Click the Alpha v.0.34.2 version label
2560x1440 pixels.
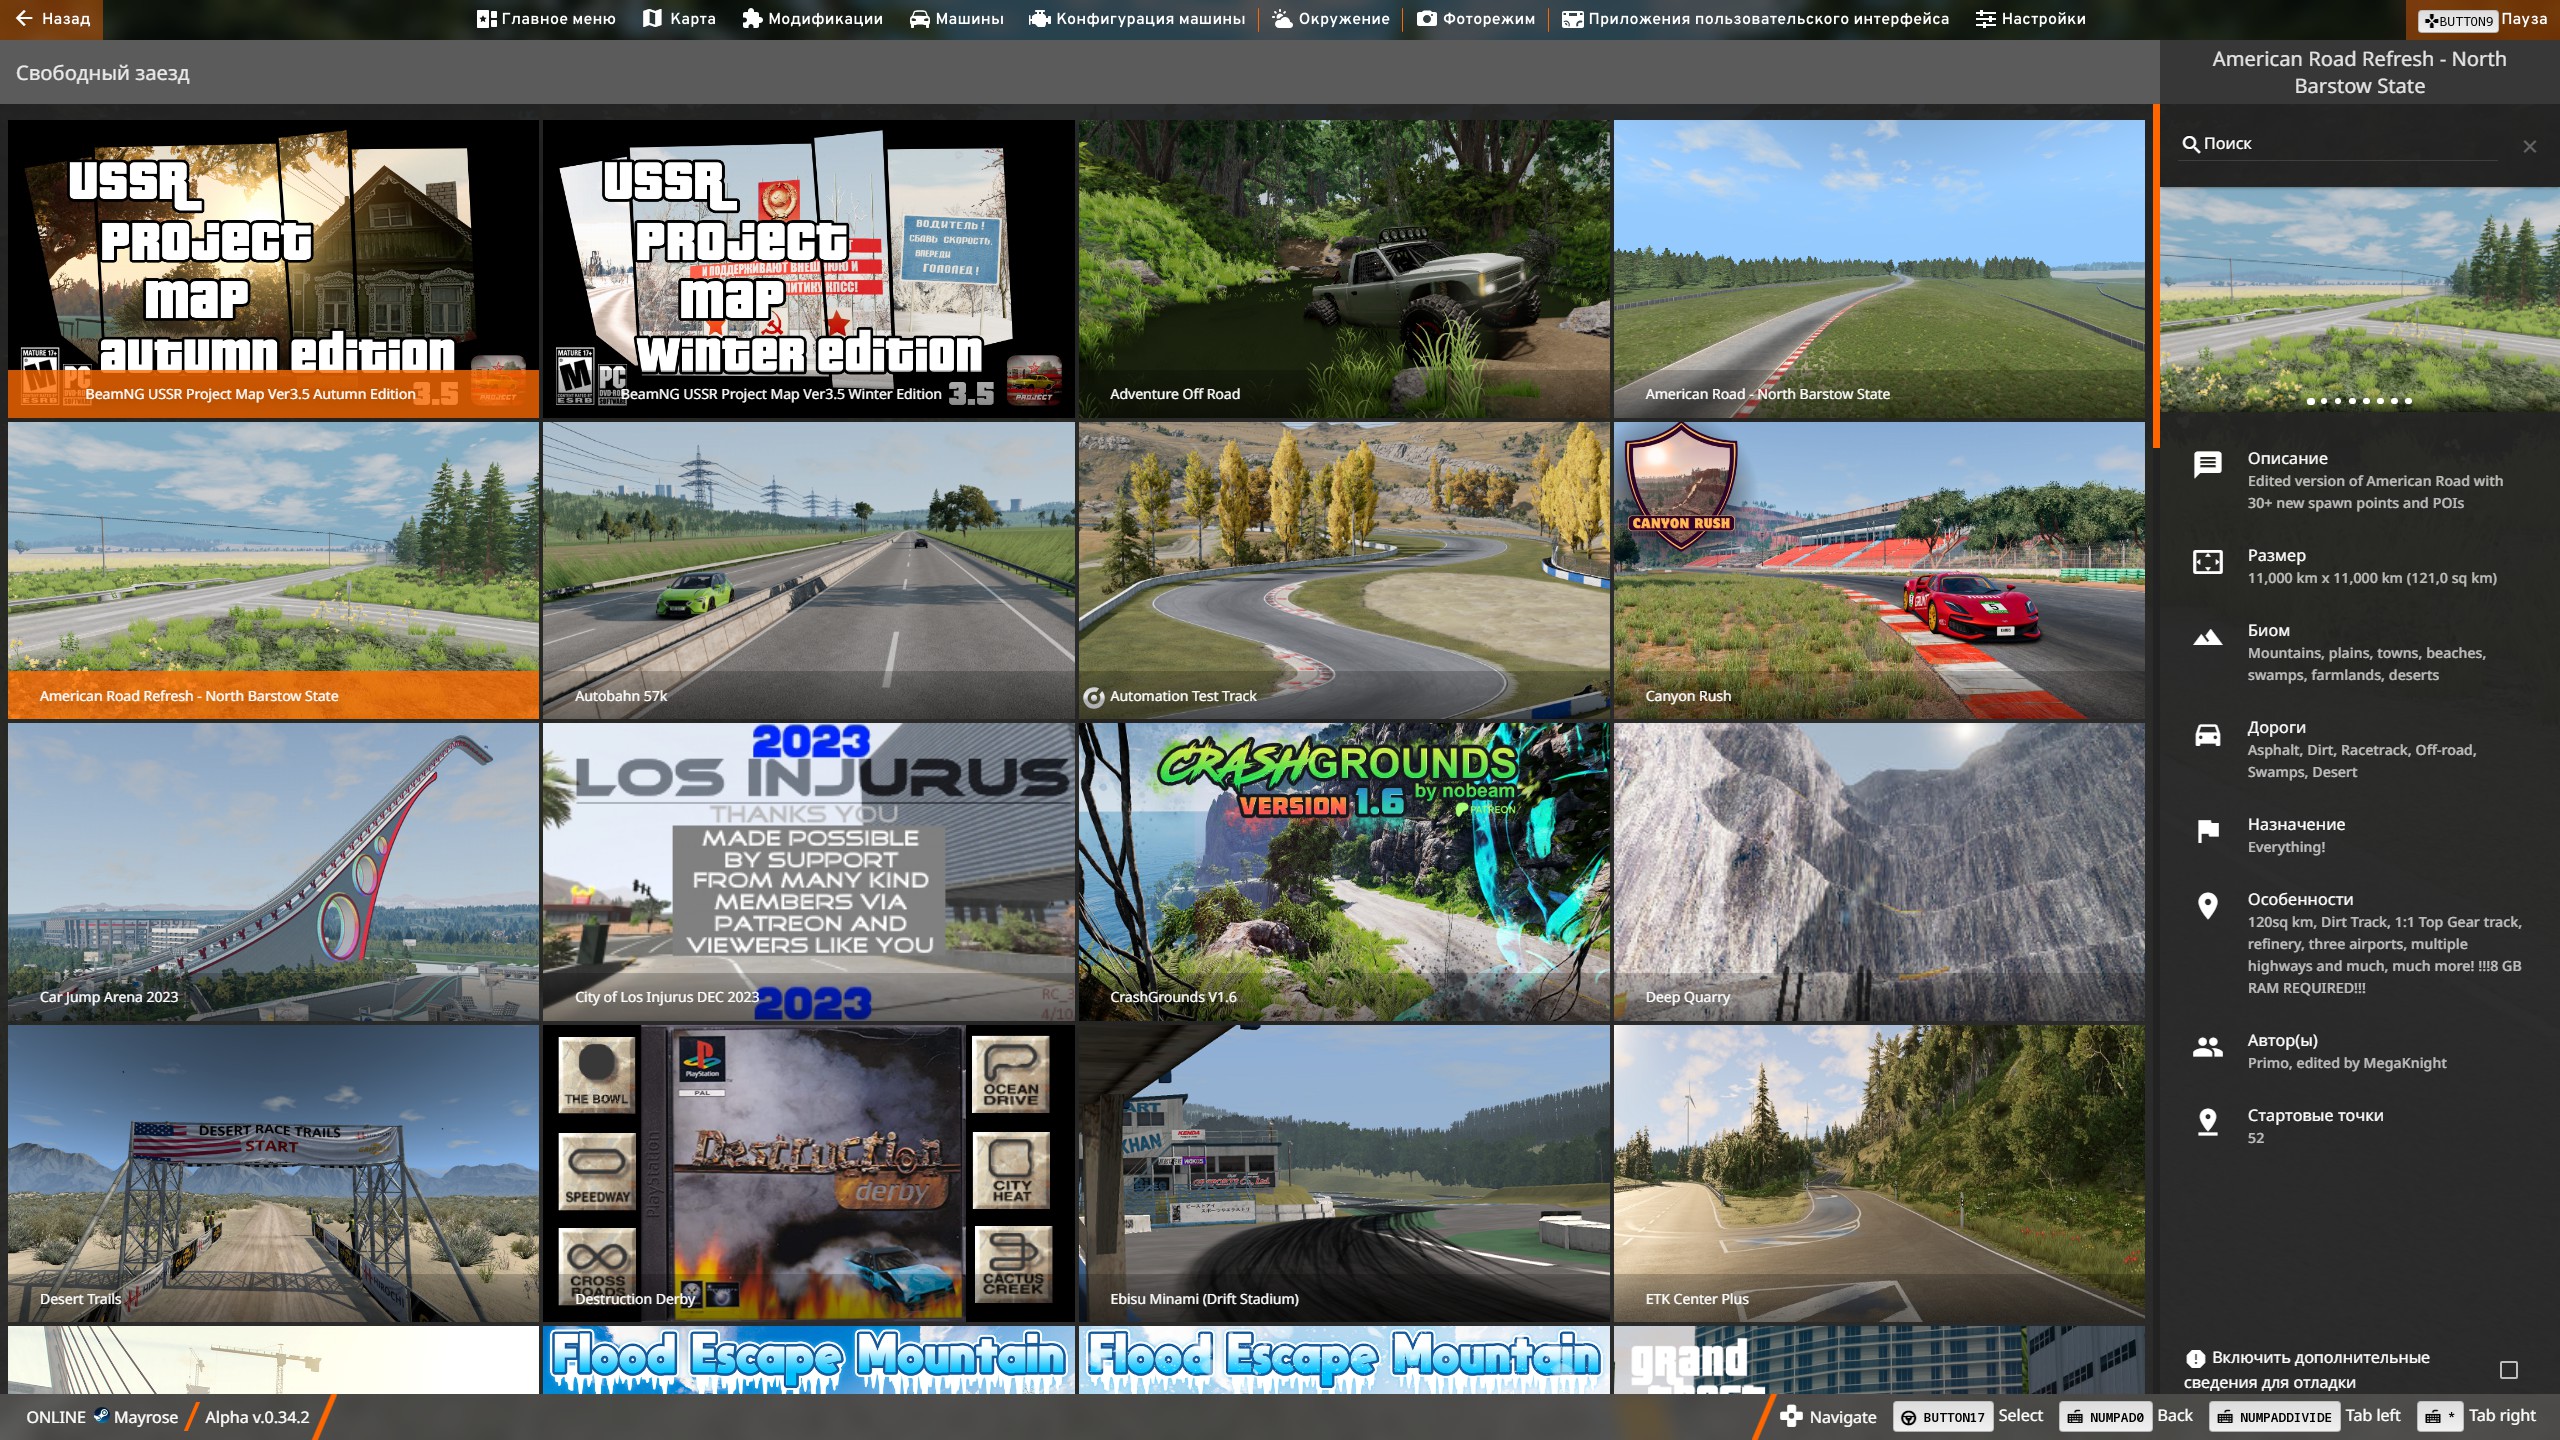pos(257,1417)
